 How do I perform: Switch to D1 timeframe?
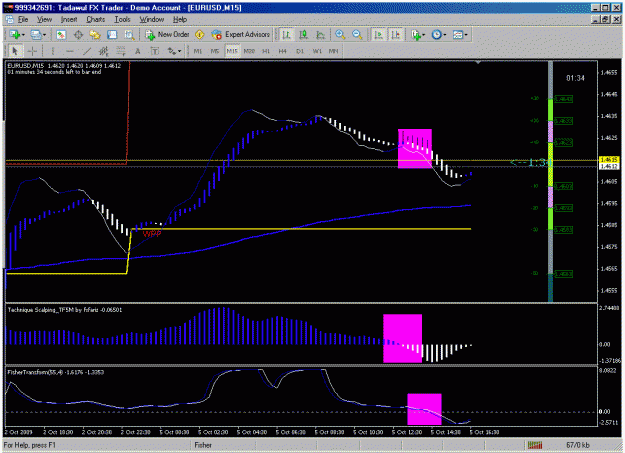click(300, 51)
